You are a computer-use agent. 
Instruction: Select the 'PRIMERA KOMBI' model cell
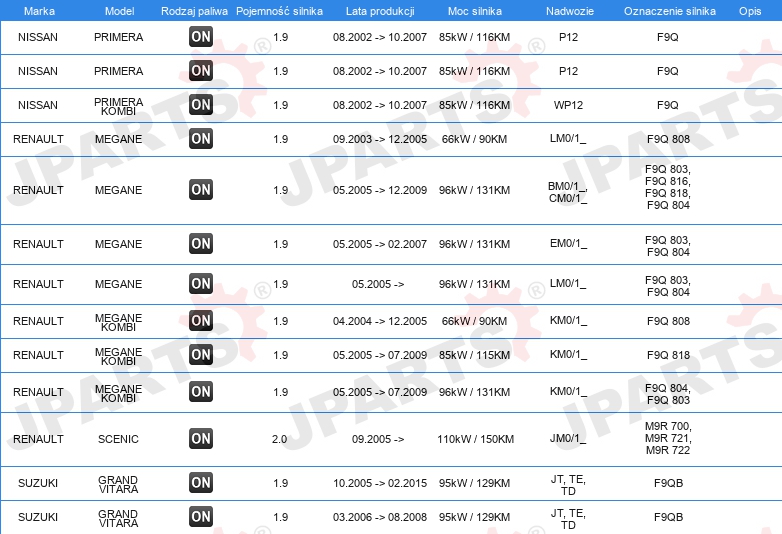119,106
